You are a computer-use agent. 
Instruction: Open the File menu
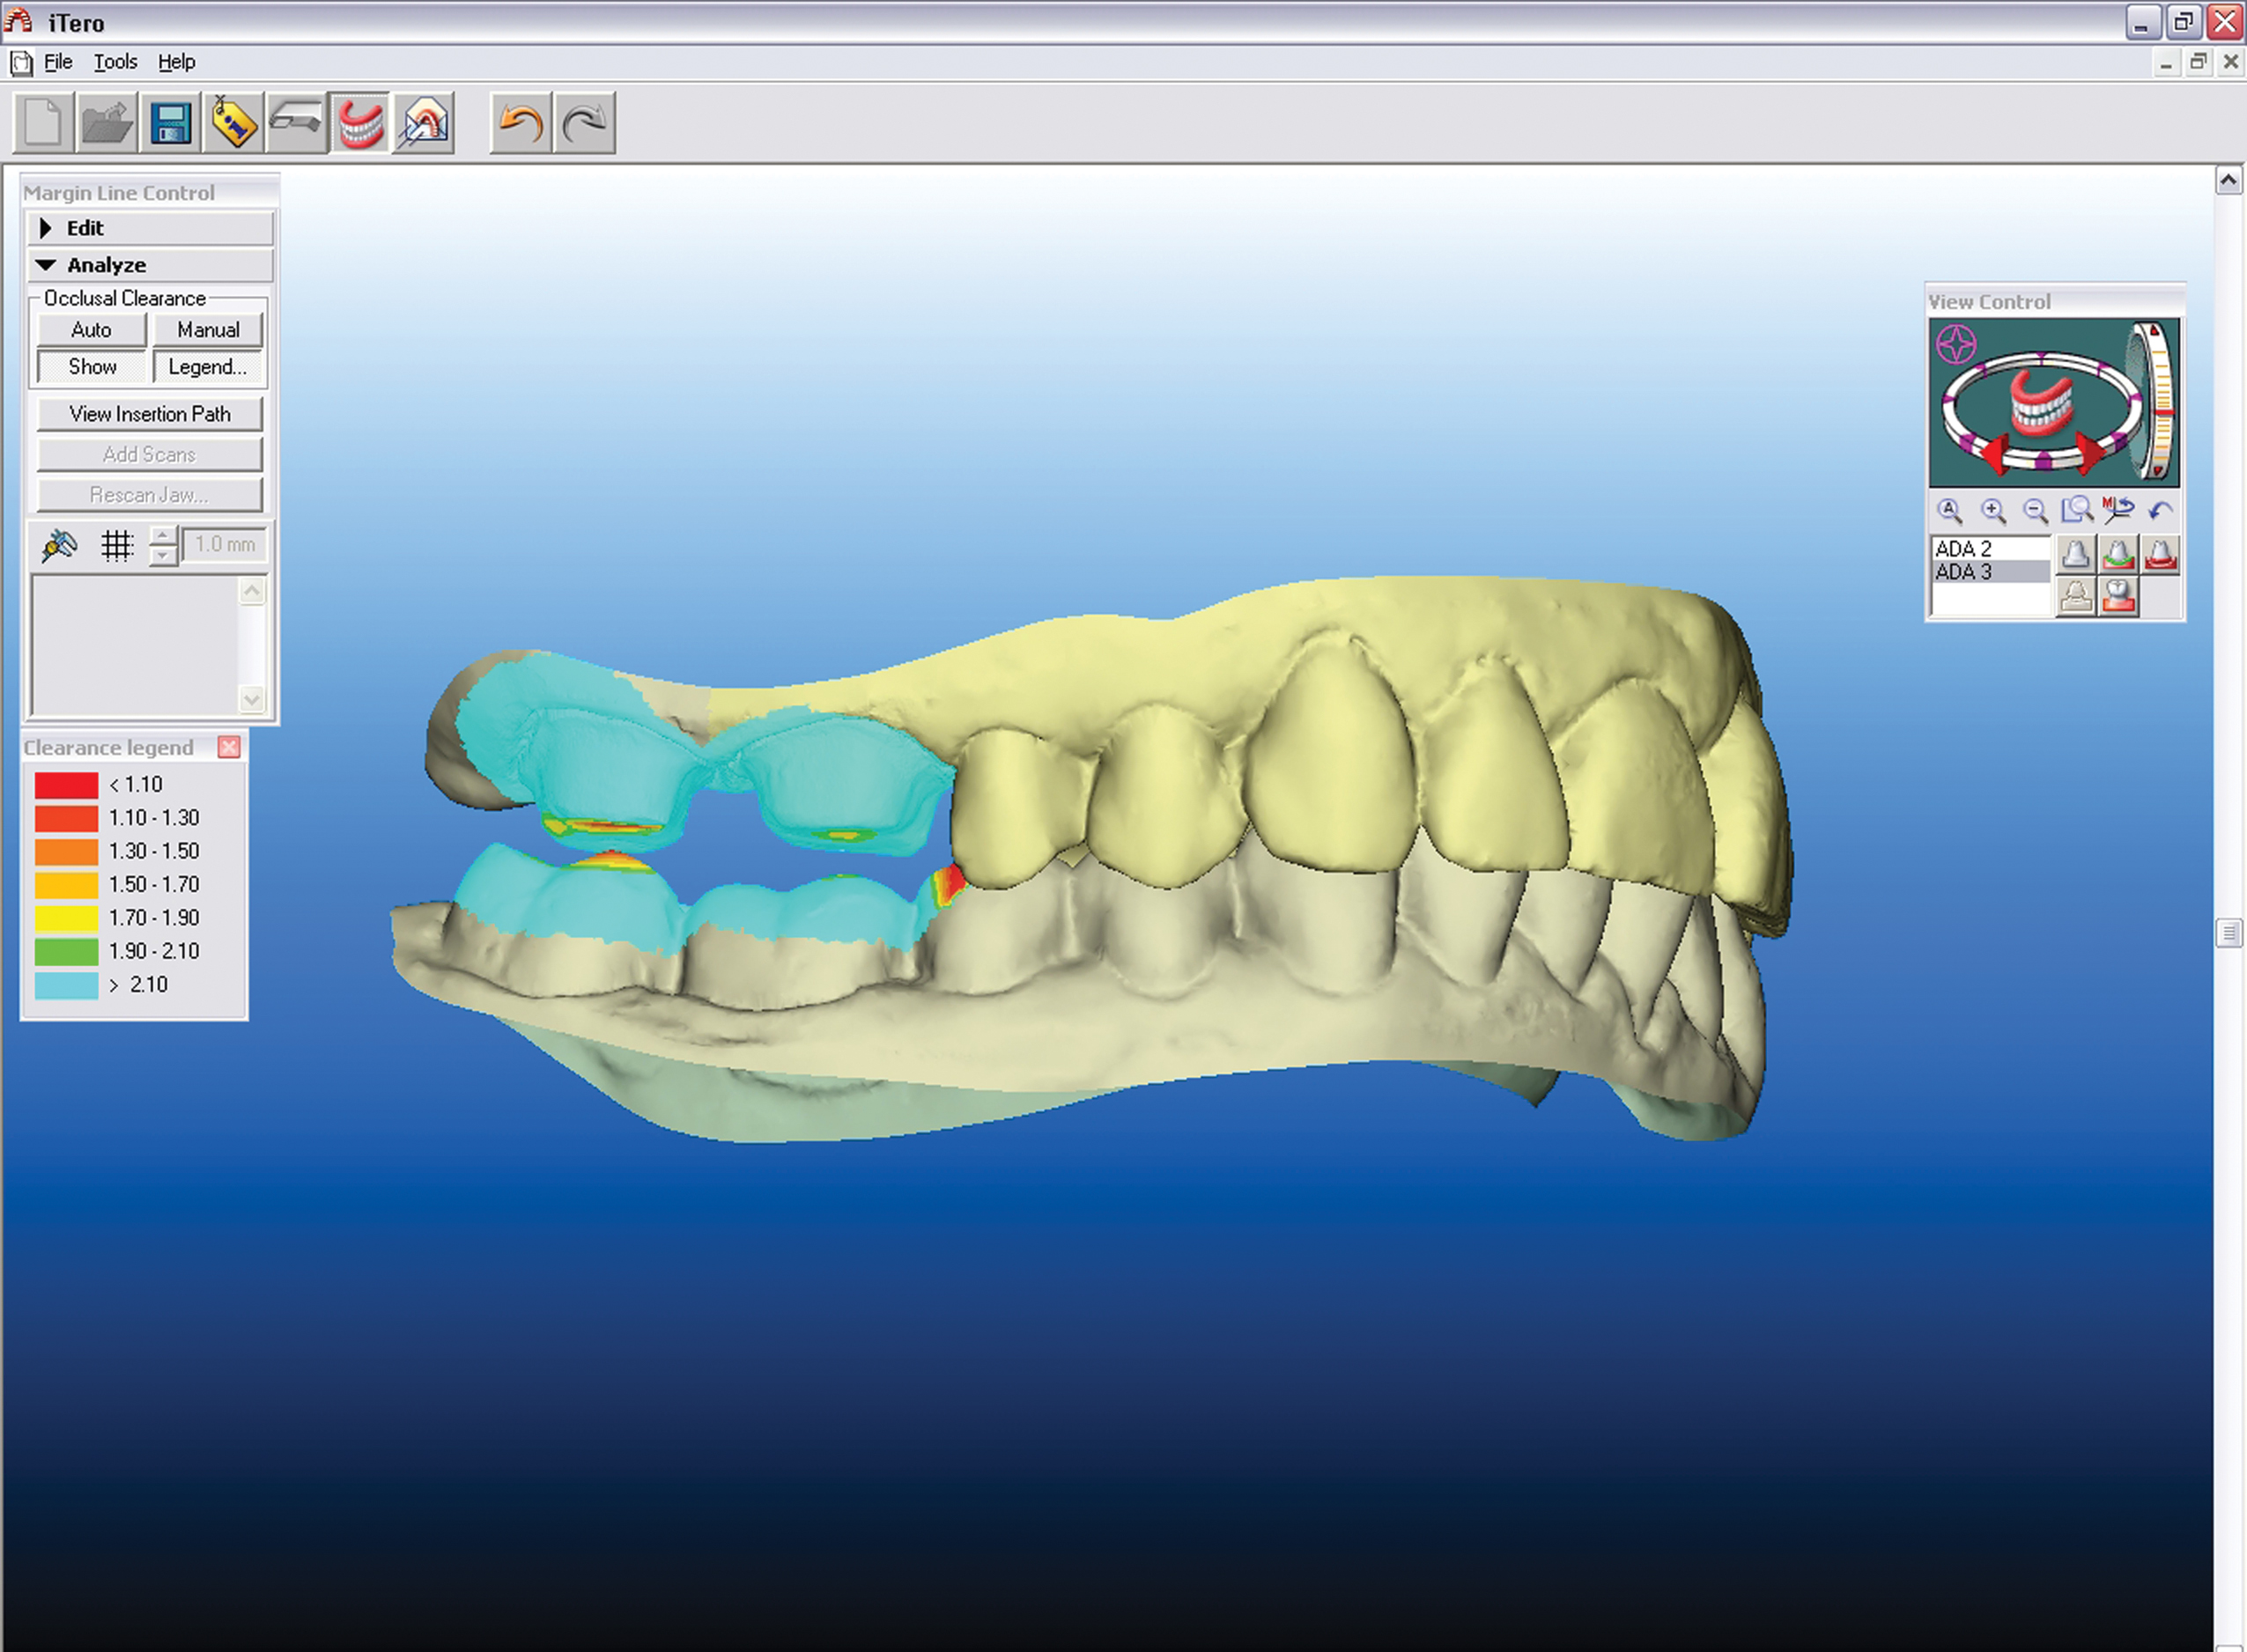pyautogui.click(x=58, y=62)
